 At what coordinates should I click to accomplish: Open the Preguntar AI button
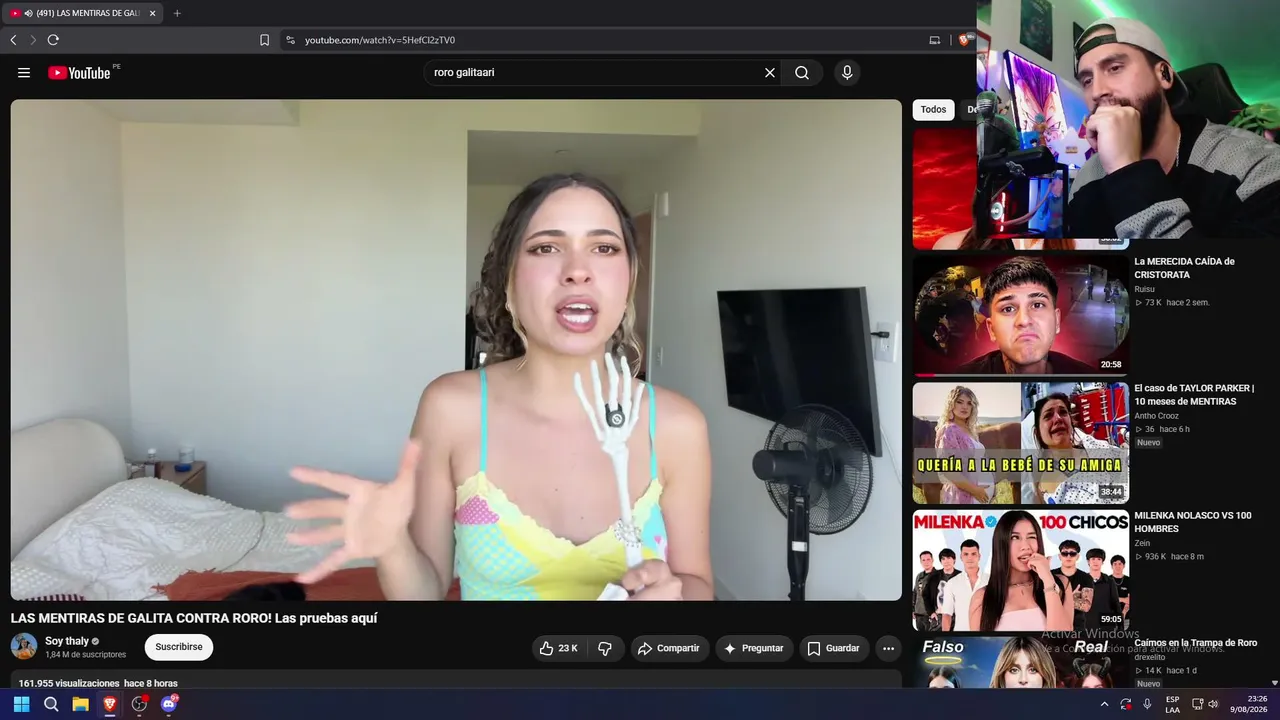coord(754,648)
